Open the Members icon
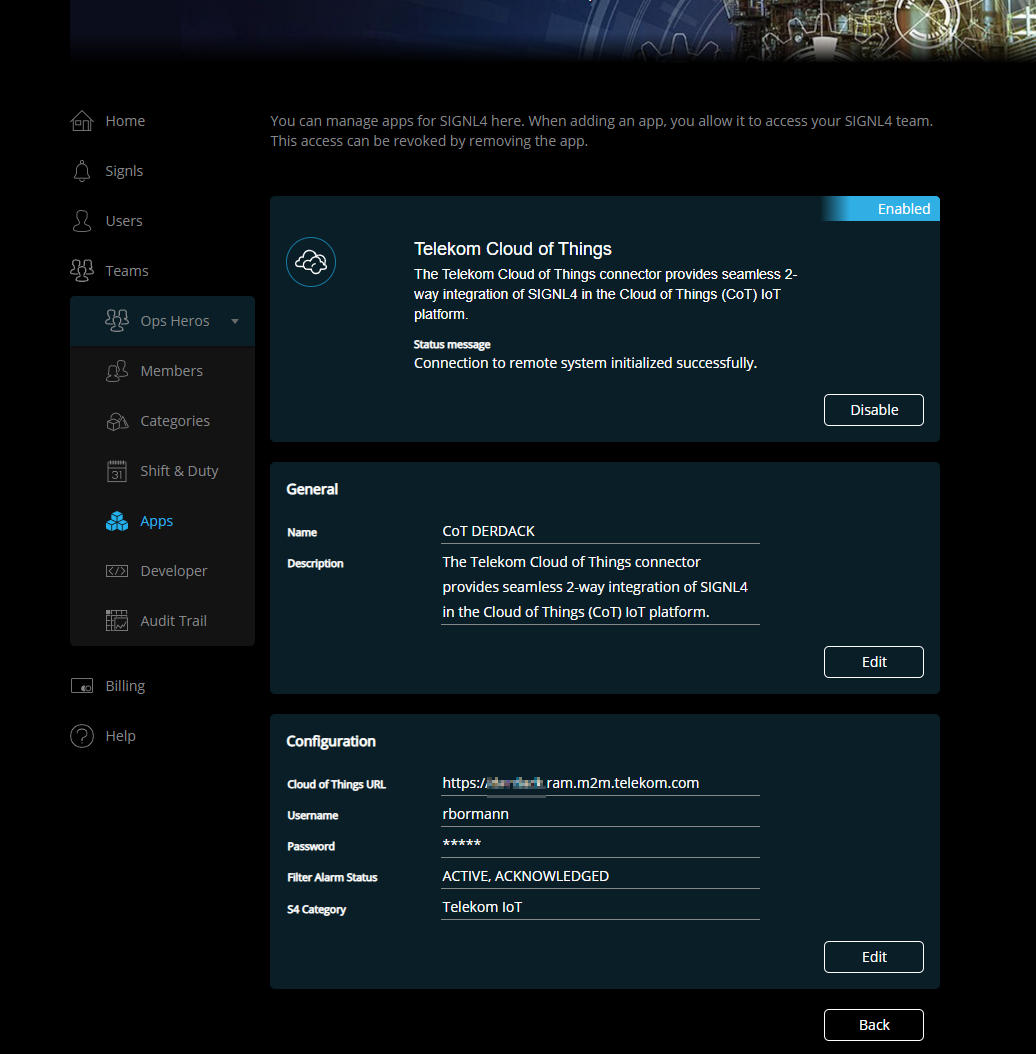The height and width of the screenshot is (1054, 1036). pyautogui.click(x=117, y=371)
